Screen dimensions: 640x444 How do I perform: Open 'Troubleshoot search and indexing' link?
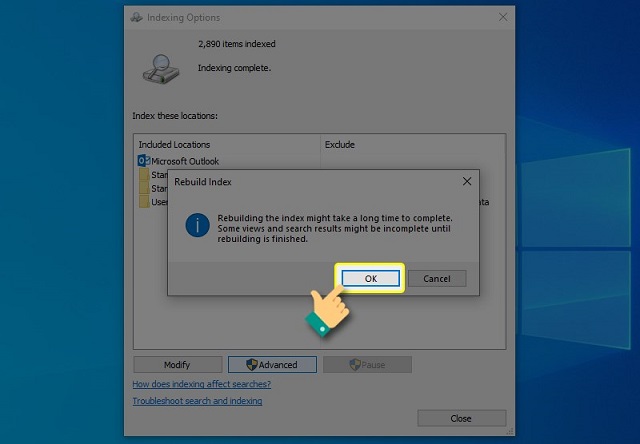(197, 401)
